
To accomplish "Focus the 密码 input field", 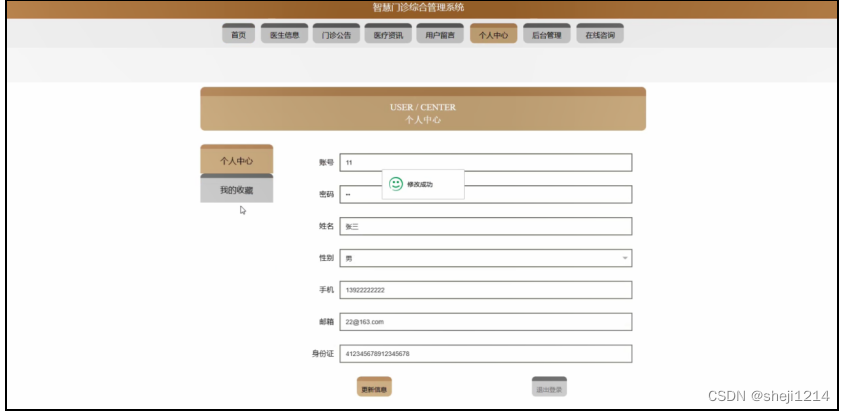I will tap(486, 194).
